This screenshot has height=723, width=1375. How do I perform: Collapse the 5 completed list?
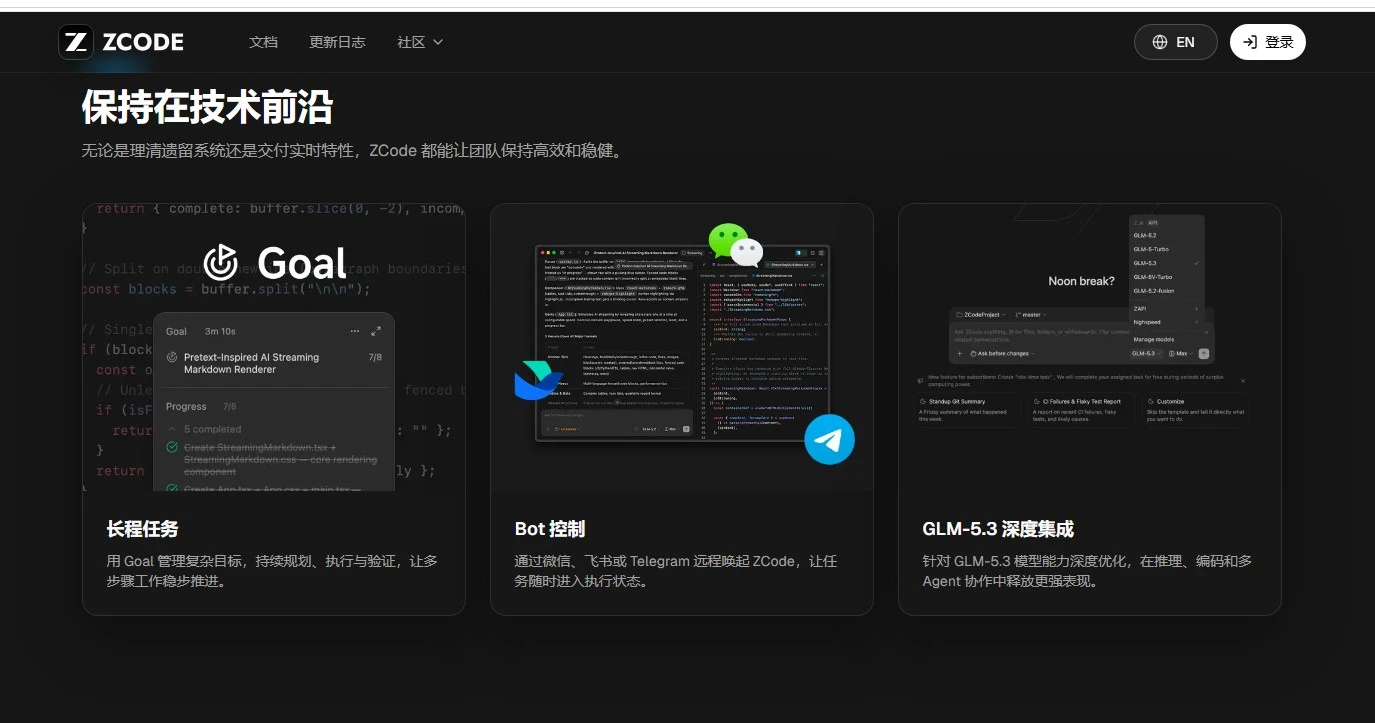[203, 429]
